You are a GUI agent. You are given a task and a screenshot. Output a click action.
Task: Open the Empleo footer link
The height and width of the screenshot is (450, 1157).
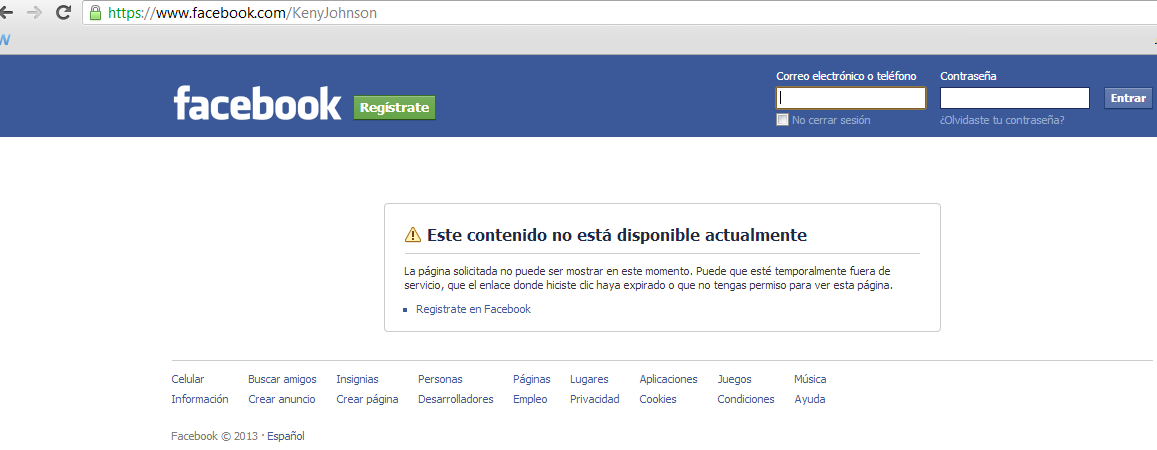coord(530,399)
